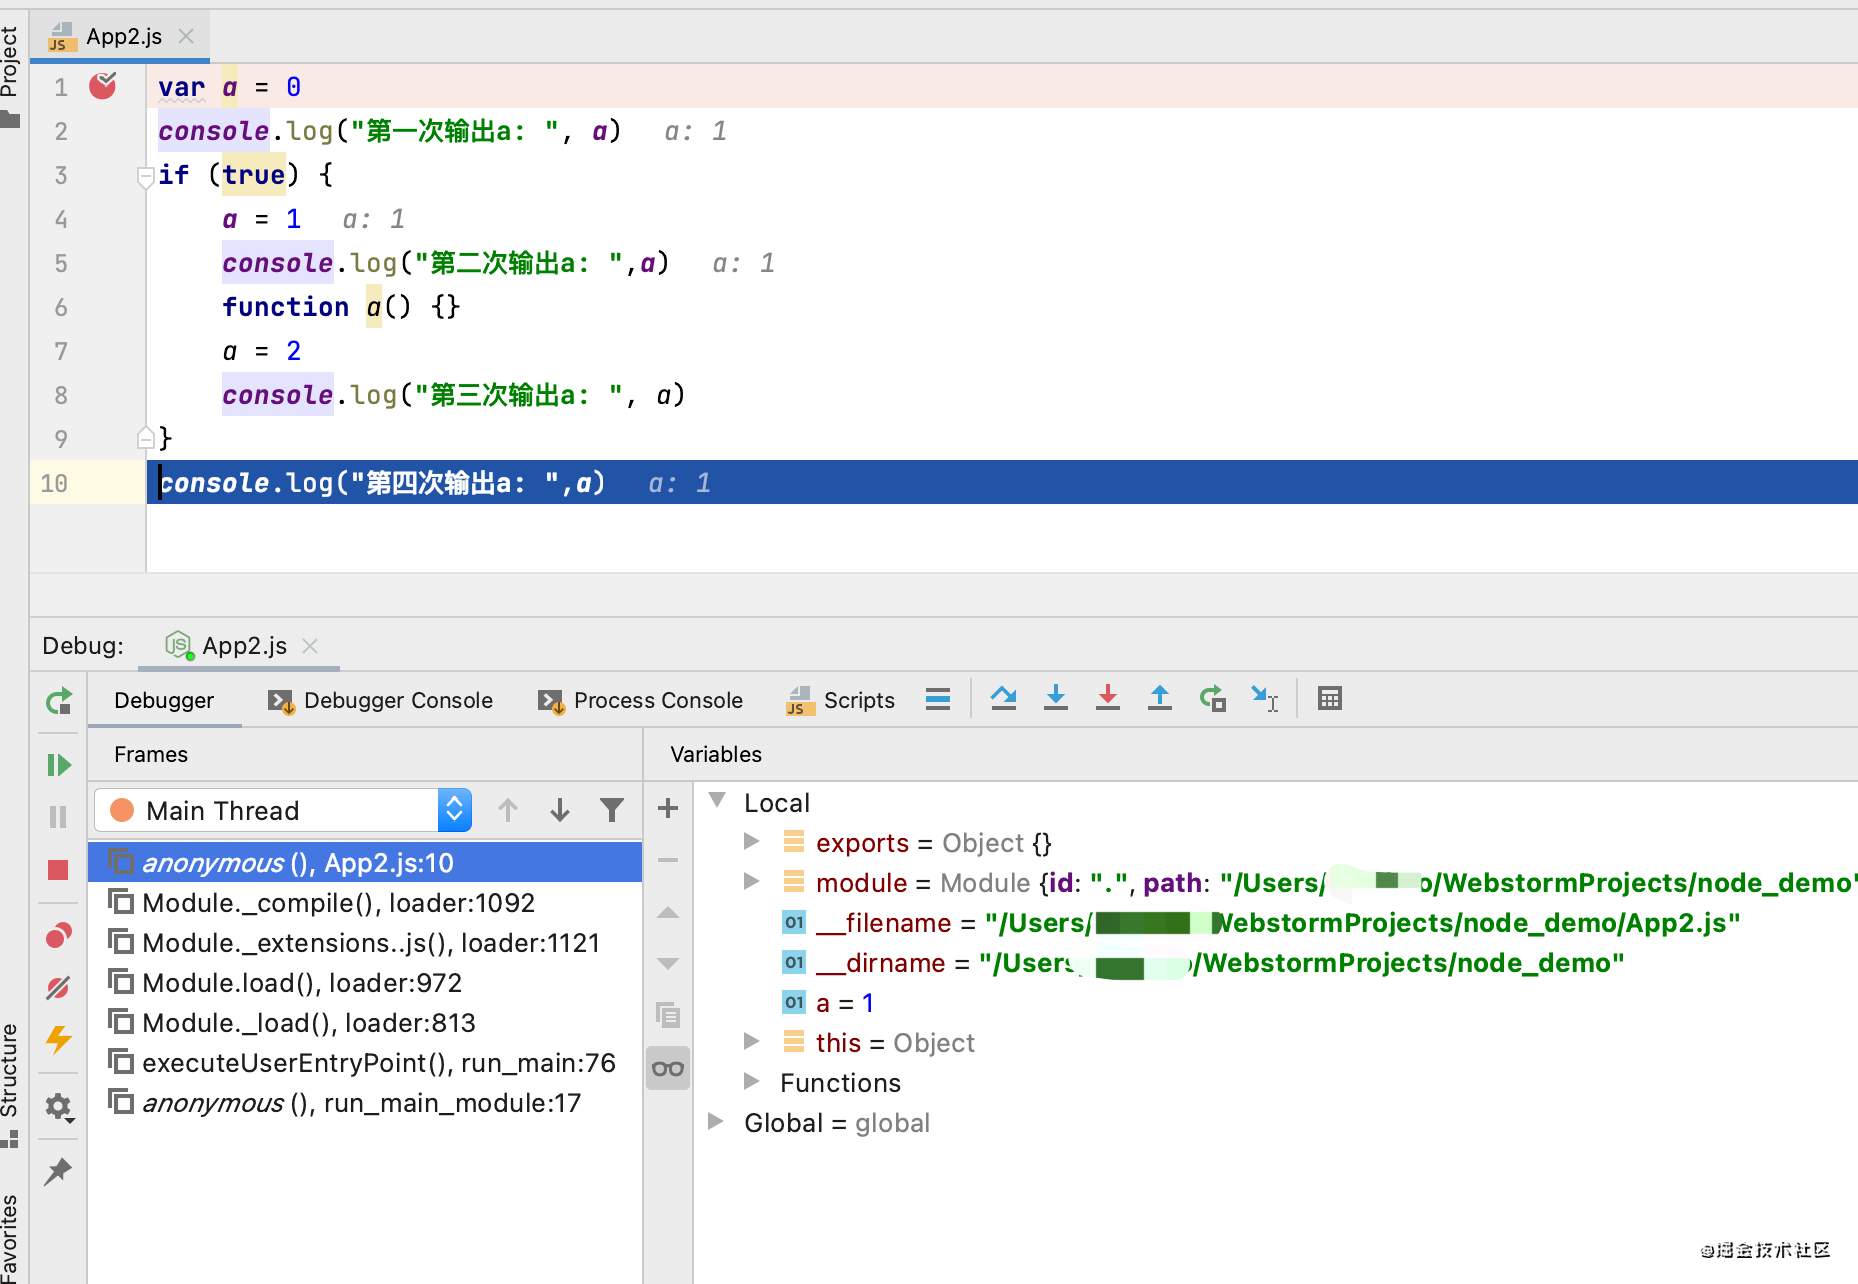Expand the Global node
The image size is (1858, 1284).
coord(716,1121)
